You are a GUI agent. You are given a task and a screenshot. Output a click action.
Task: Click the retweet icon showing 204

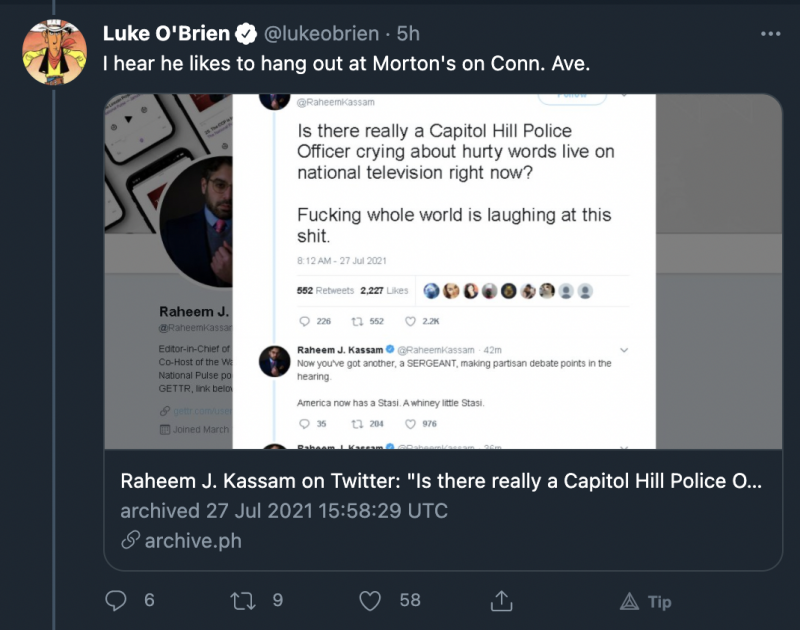pyautogui.click(x=354, y=423)
